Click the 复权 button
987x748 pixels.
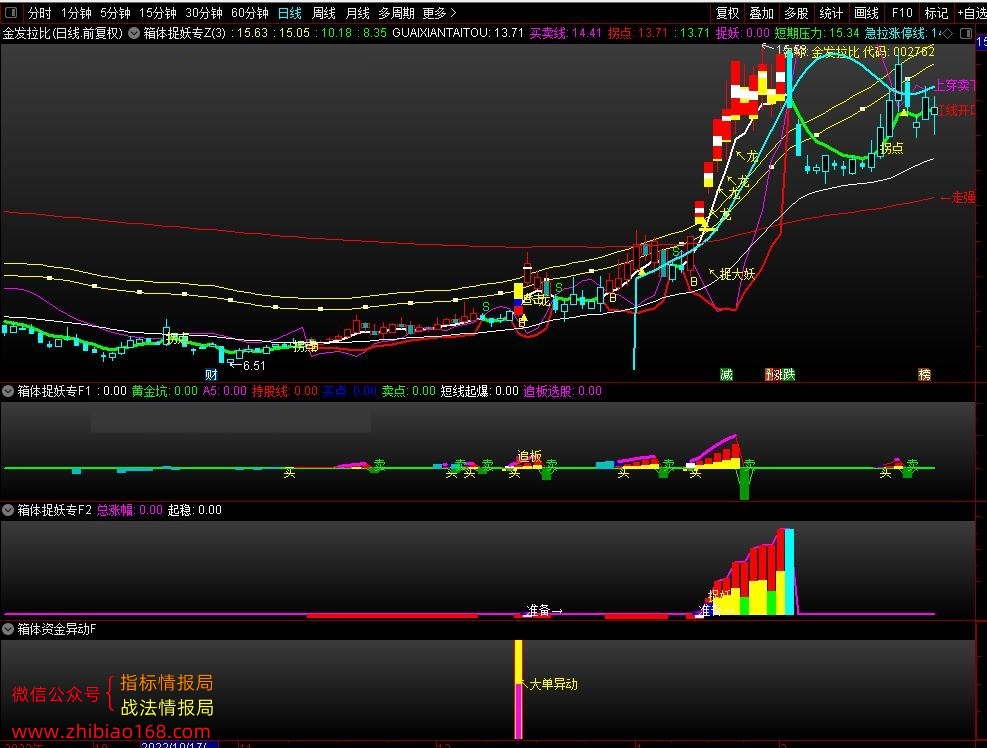727,13
